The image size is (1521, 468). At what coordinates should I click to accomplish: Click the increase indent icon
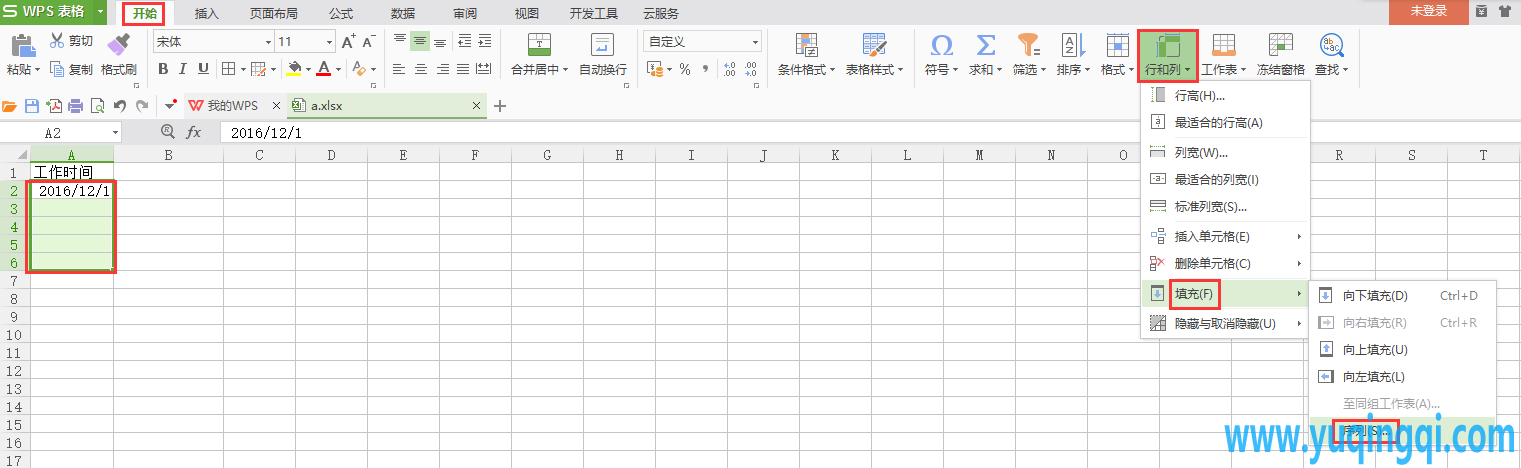click(x=484, y=41)
